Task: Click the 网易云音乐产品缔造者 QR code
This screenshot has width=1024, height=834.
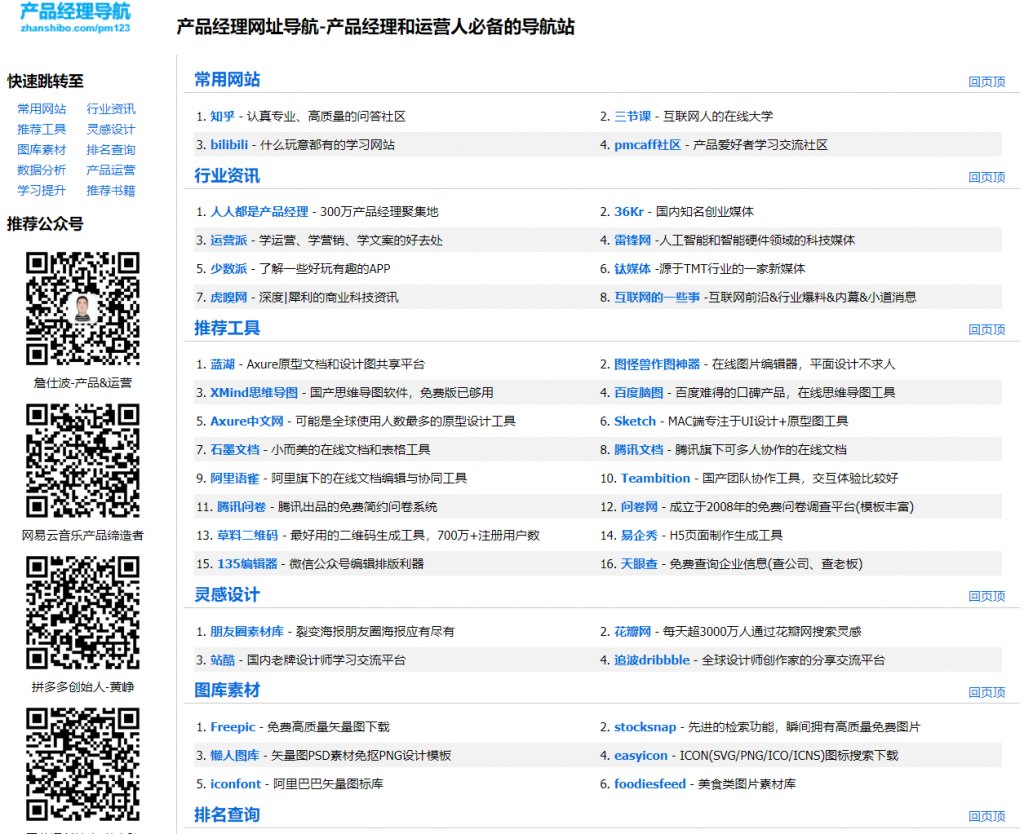Action: [83, 460]
